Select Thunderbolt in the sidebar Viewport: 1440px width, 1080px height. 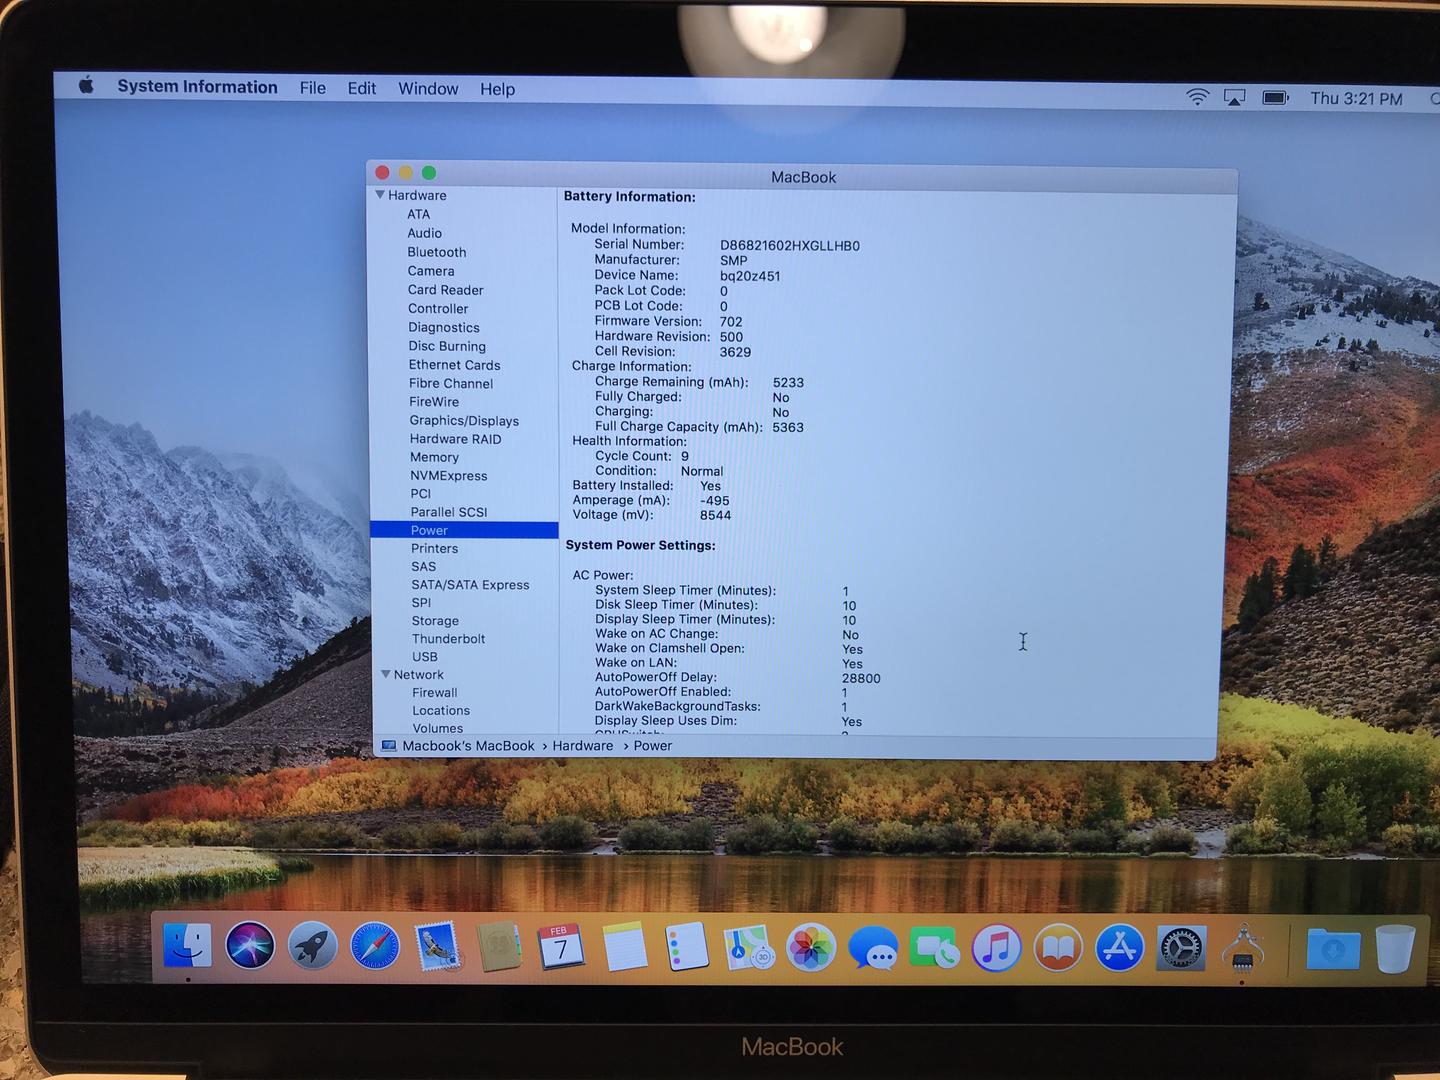point(448,639)
